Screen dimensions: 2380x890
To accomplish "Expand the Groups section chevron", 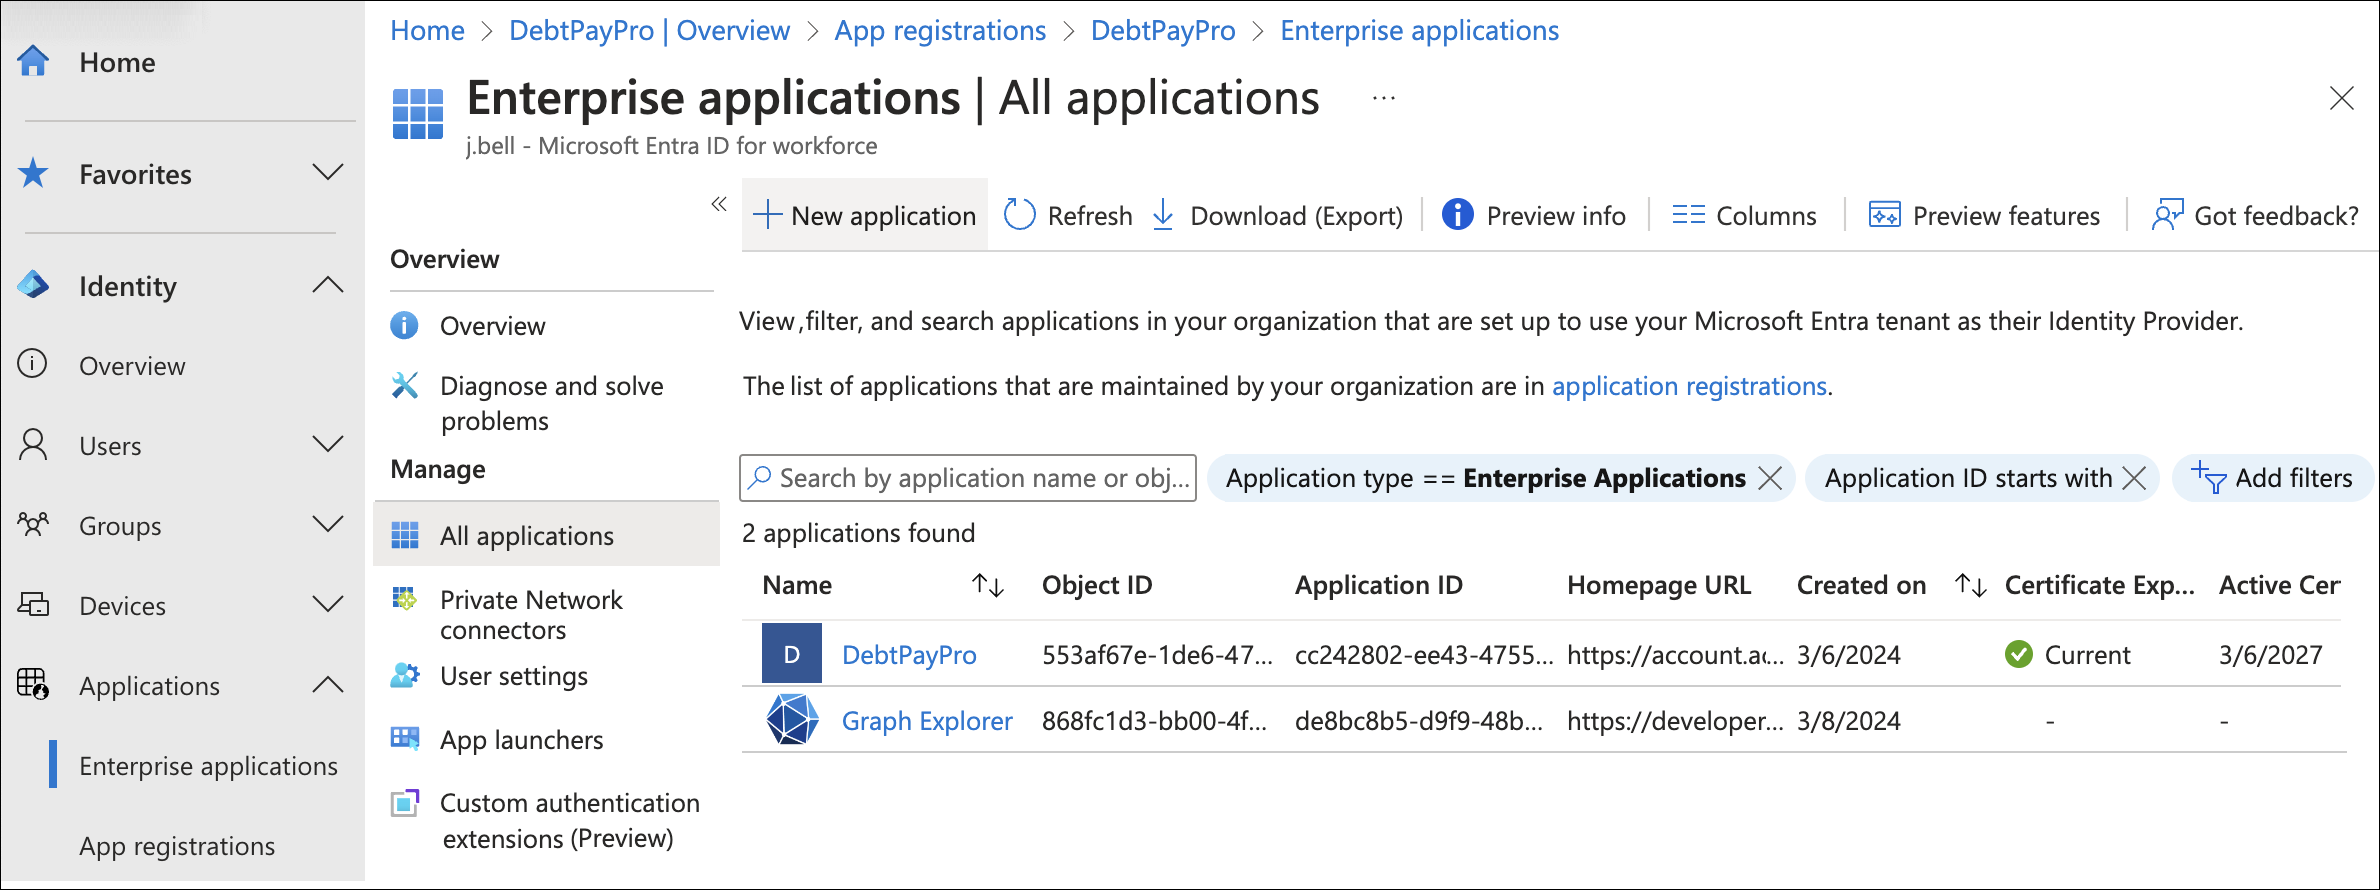I will [x=328, y=523].
